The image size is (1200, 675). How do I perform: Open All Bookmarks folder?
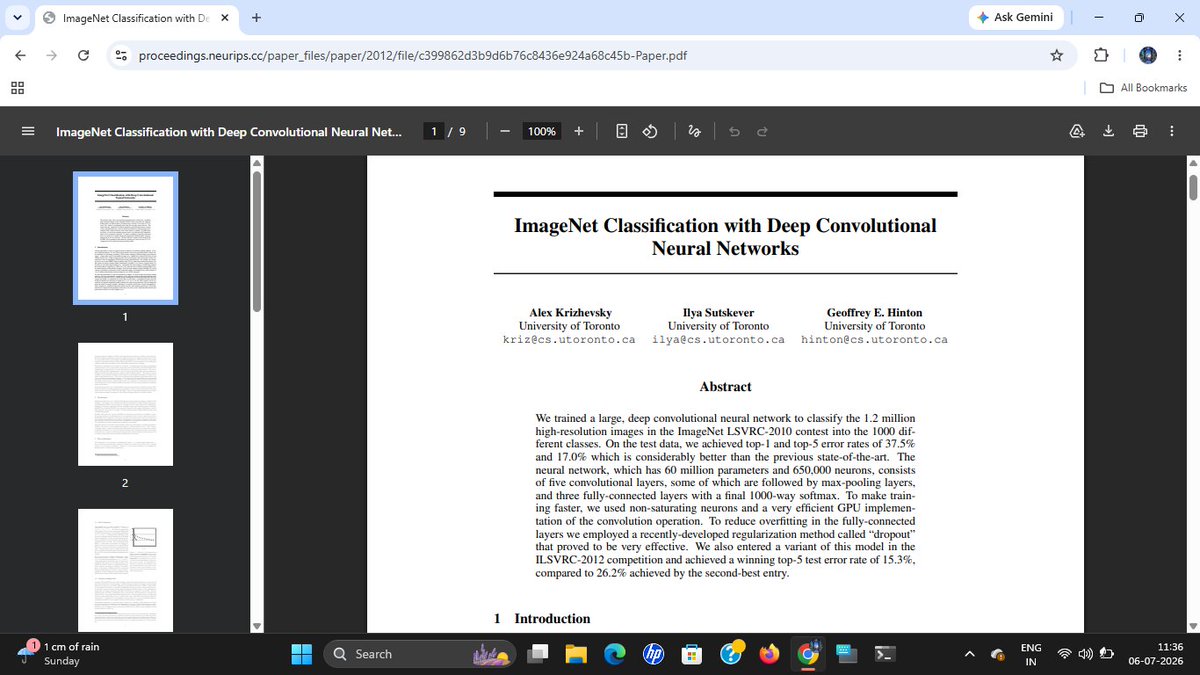pos(1143,88)
